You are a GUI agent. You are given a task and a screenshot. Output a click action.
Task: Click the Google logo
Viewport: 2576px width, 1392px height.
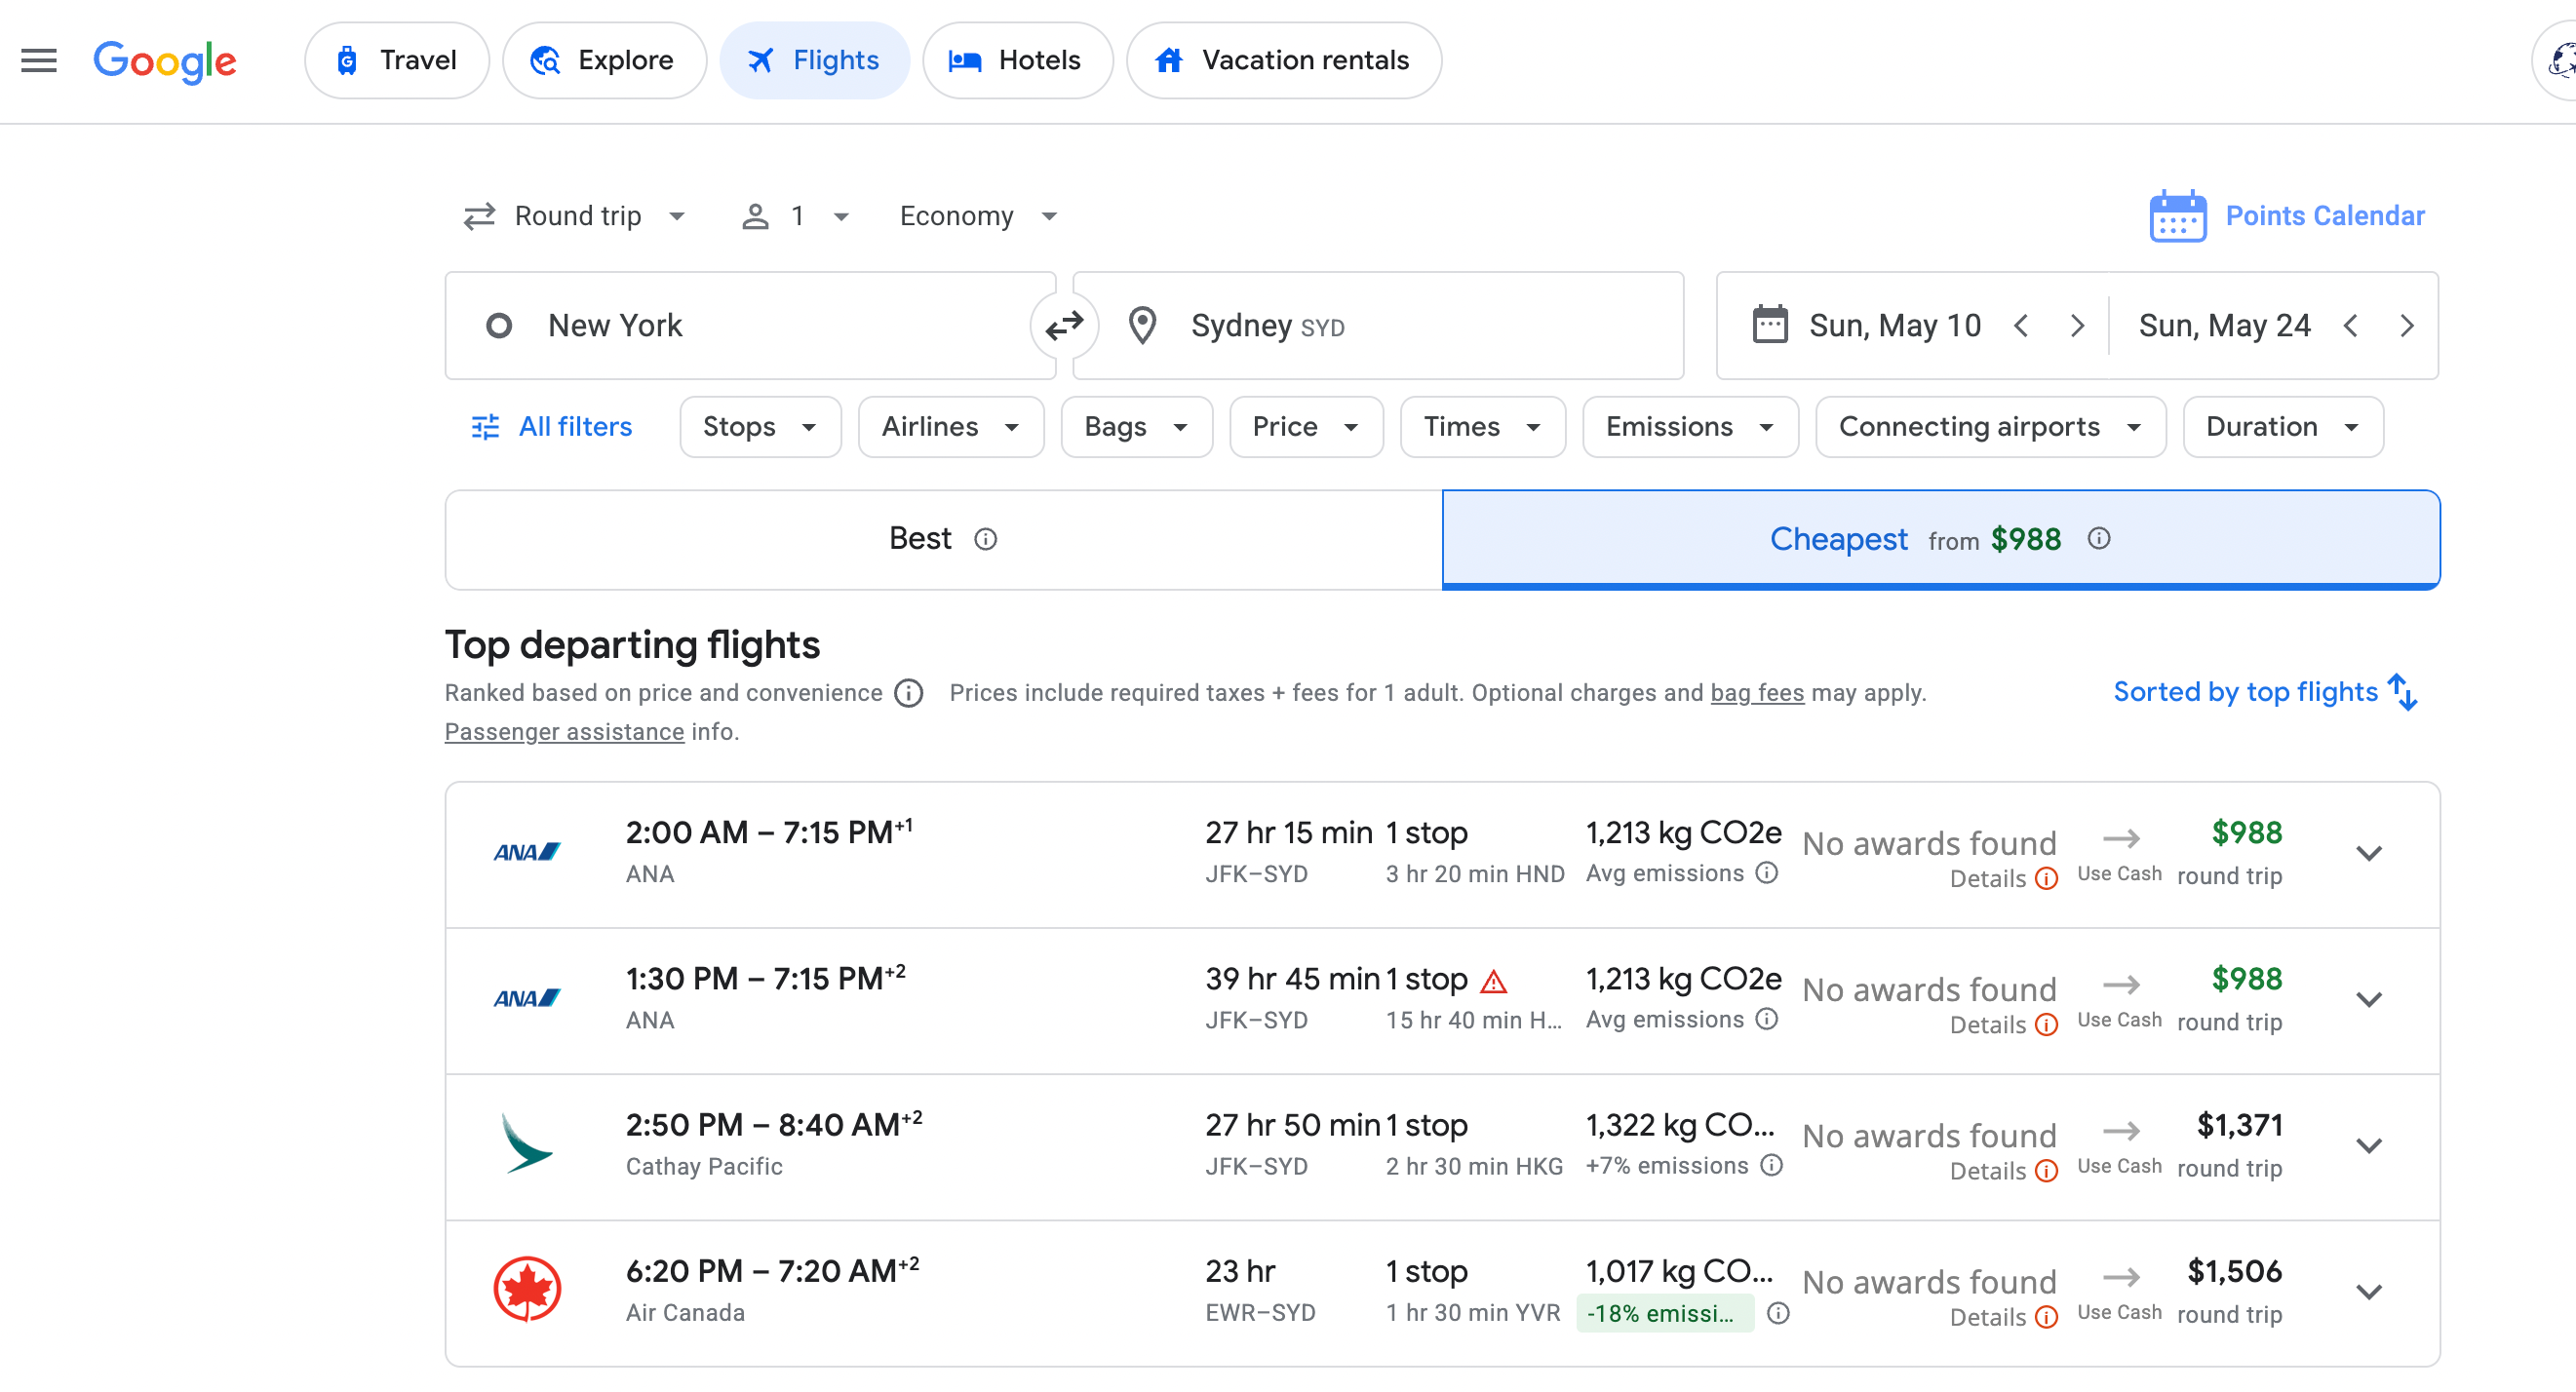point(165,62)
